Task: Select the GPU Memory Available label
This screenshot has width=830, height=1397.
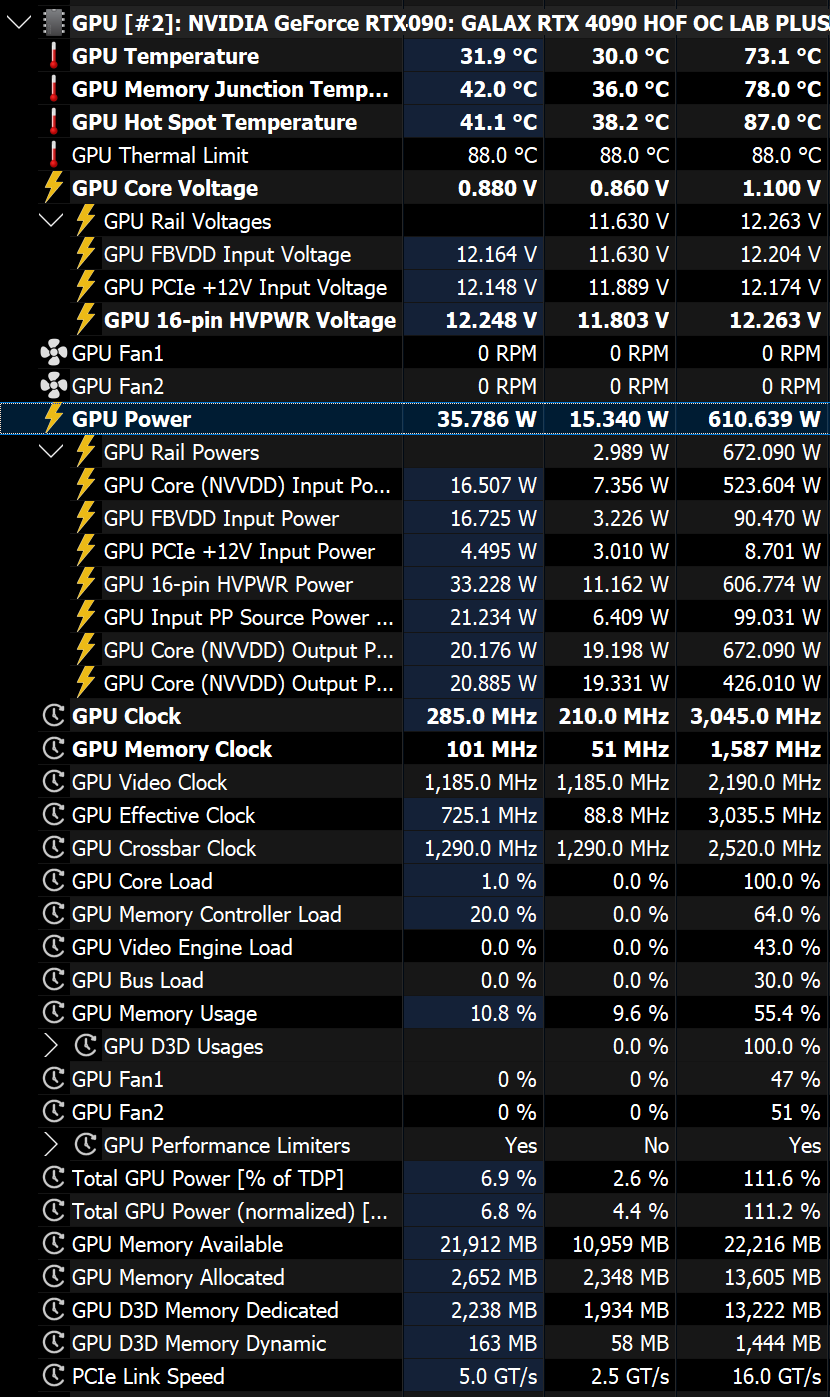Action: point(177,1244)
